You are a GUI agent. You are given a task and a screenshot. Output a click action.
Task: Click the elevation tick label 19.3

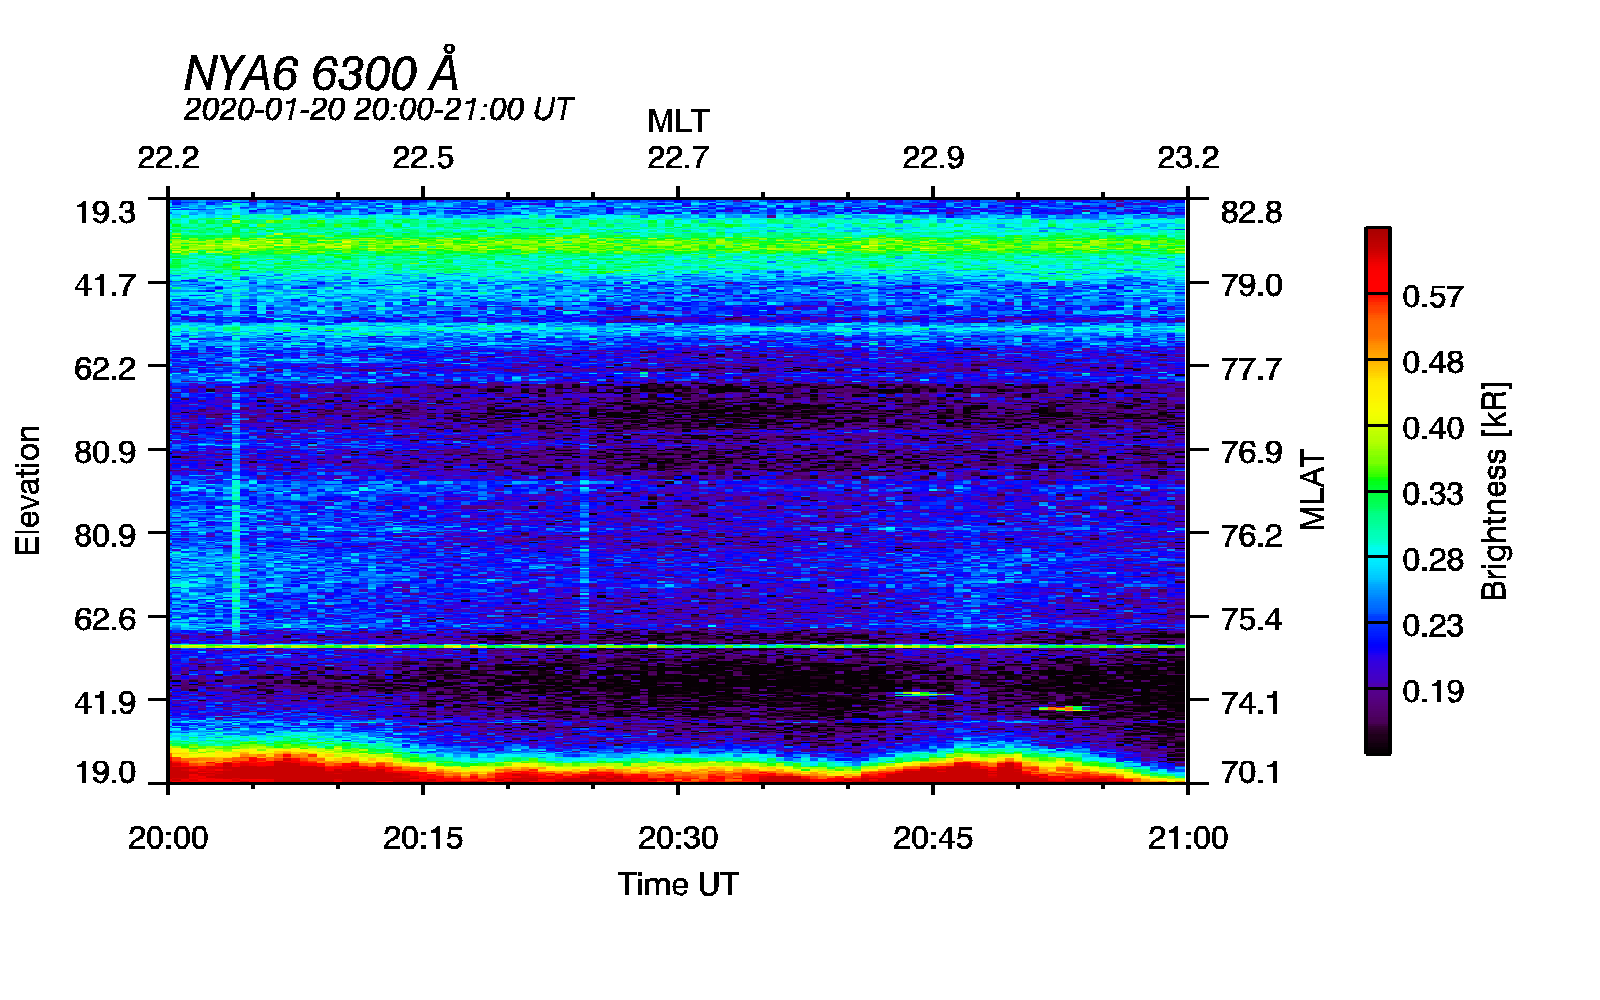(105, 212)
